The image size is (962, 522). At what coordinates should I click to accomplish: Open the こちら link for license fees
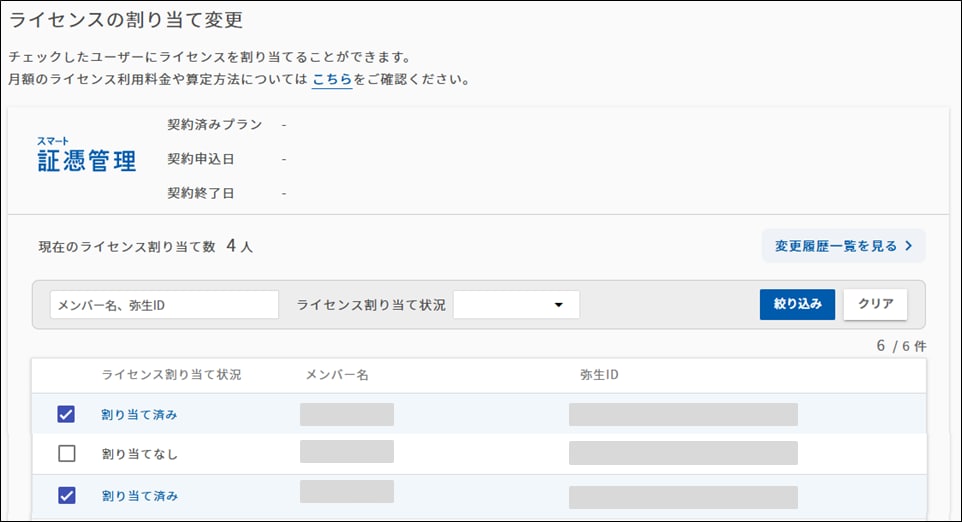tap(331, 79)
